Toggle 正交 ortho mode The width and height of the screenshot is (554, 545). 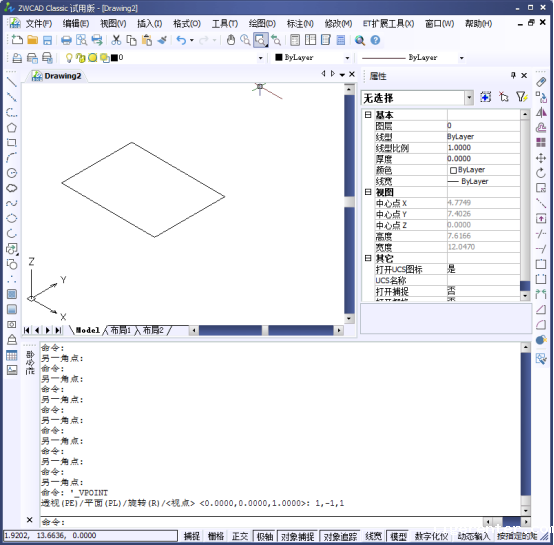point(240,536)
